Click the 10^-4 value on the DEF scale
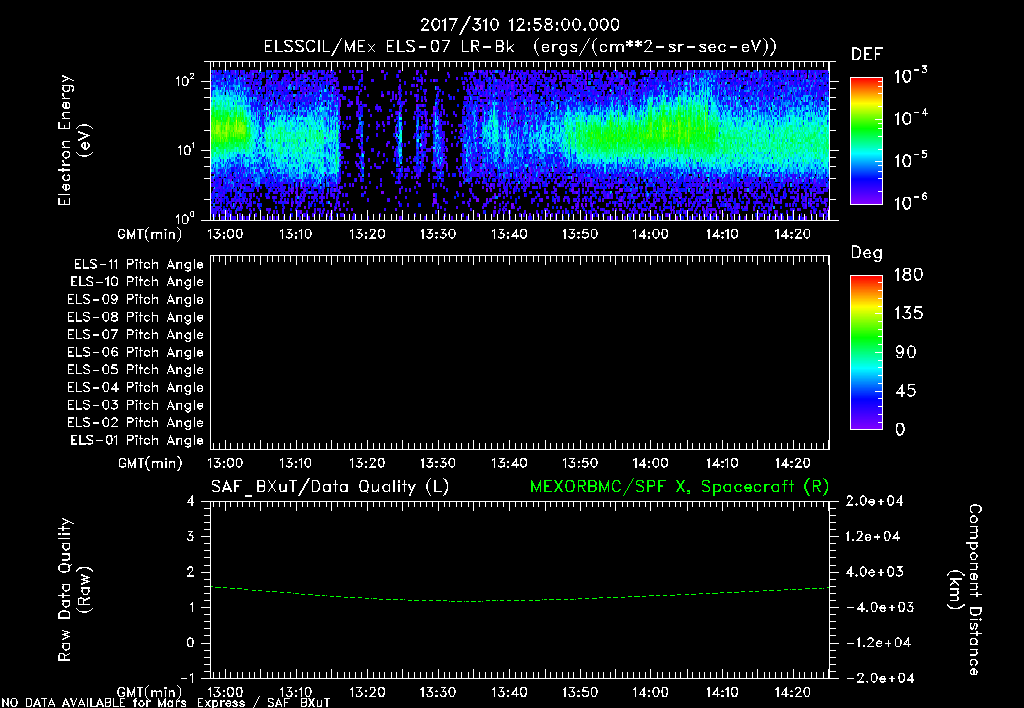 [910, 118]
